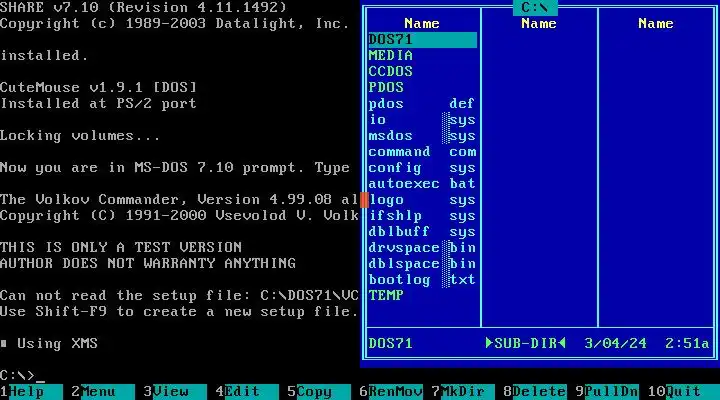Screen dimensions: 720x400
Task: Select the io.sys file
Action: 422,119
